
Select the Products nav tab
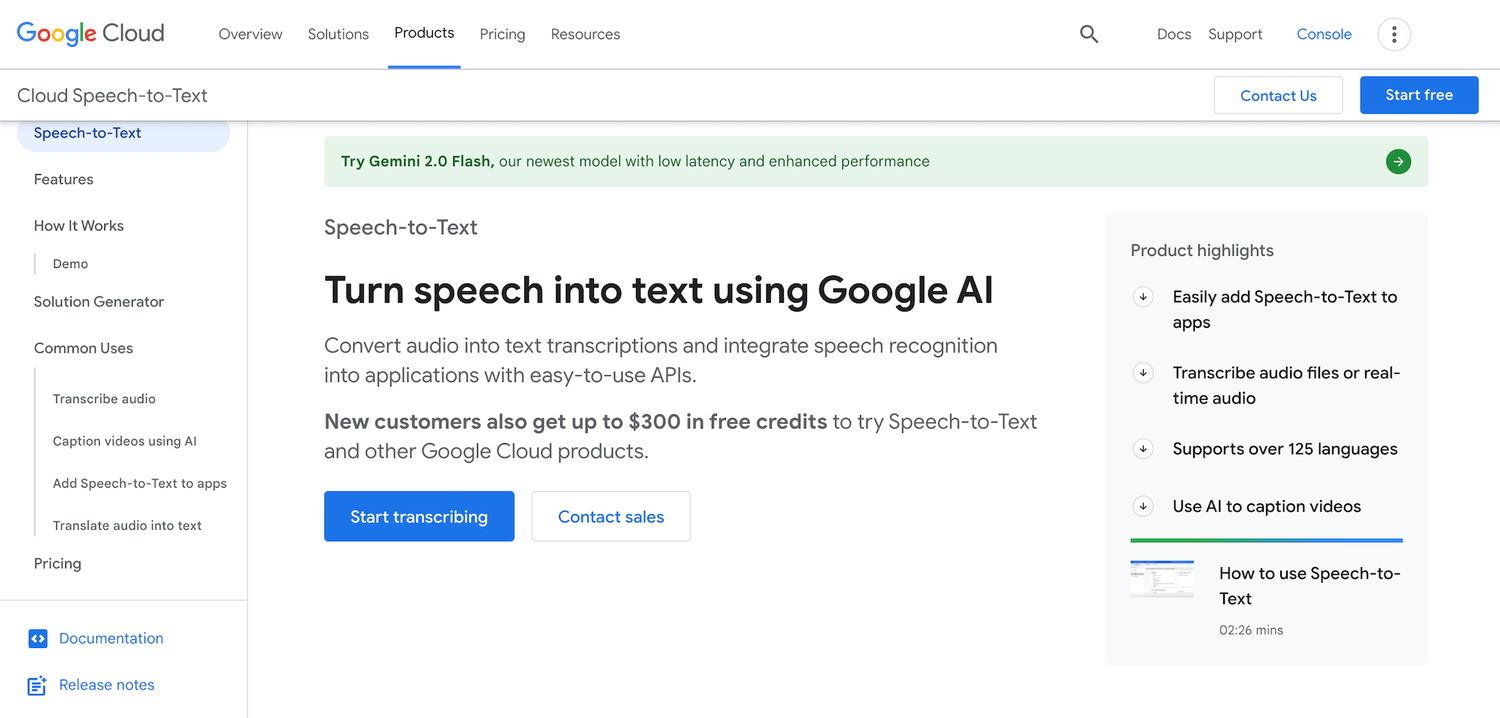(x=424, y=33)
